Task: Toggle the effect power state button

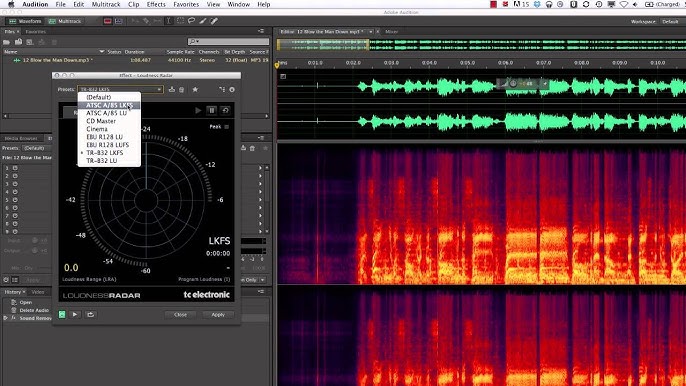Action: click(62, 314)
